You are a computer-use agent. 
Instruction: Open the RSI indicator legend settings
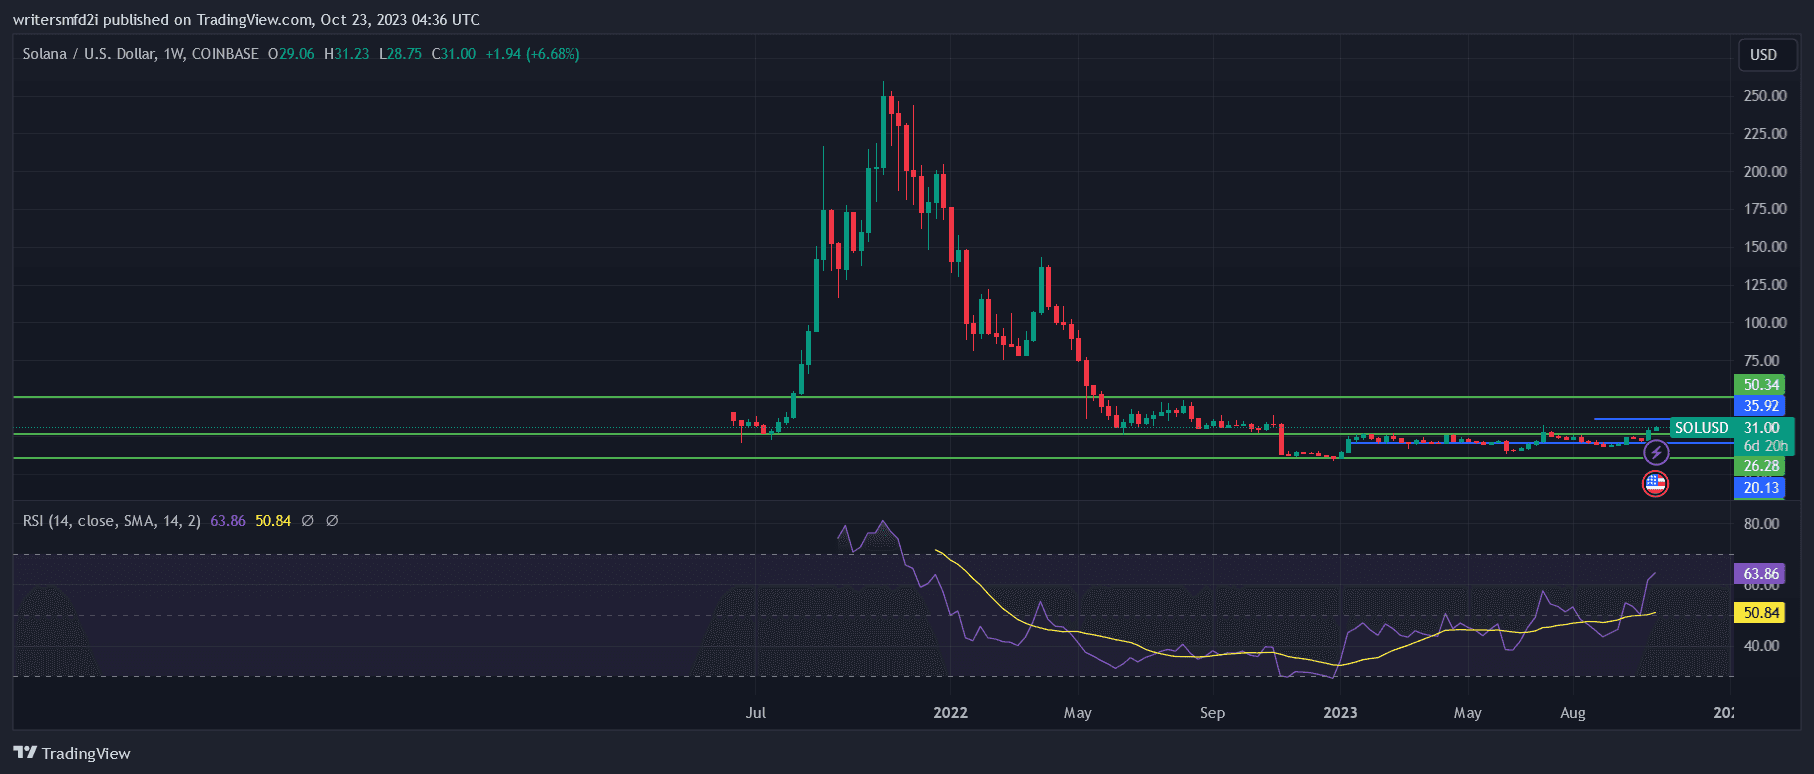pos(111,521)
